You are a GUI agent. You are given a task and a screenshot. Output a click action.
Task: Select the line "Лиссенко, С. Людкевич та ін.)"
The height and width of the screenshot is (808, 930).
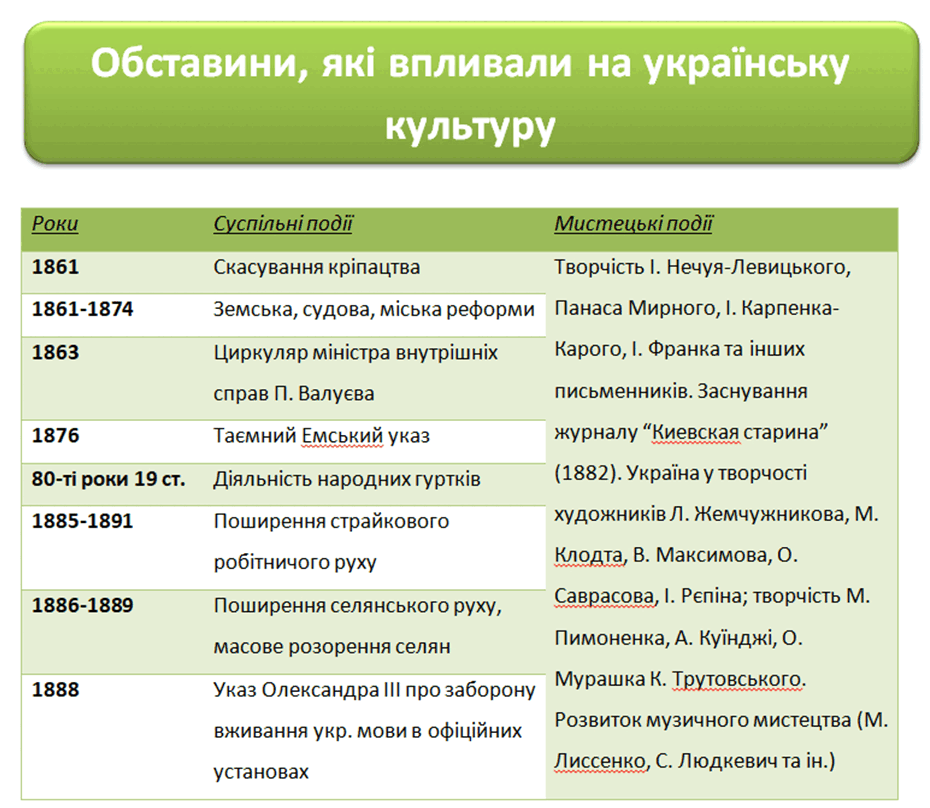[695, 761]
